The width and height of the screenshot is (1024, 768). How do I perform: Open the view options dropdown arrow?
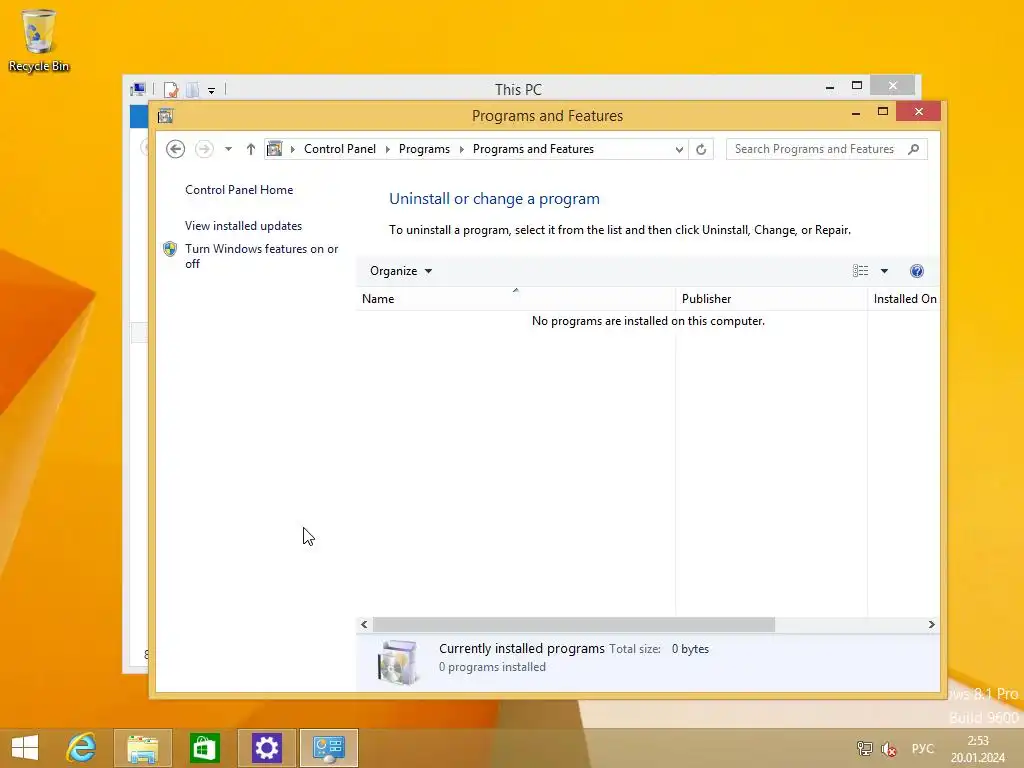coord(884,271)
